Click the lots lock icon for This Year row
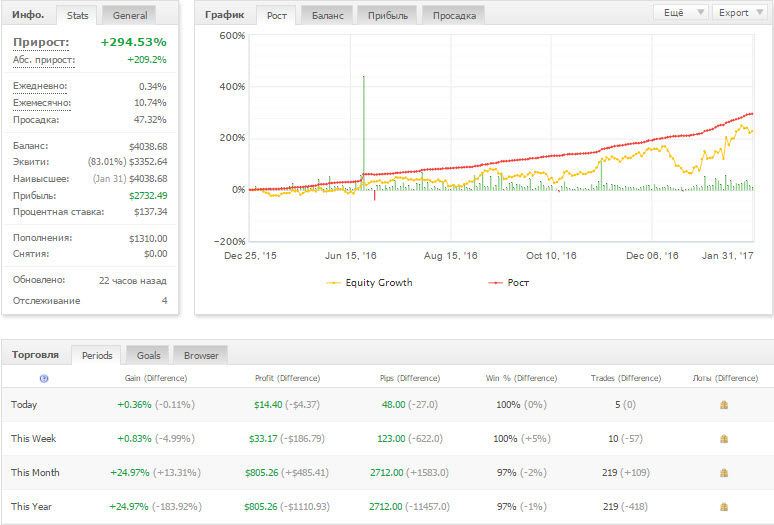 click(724, 507)
